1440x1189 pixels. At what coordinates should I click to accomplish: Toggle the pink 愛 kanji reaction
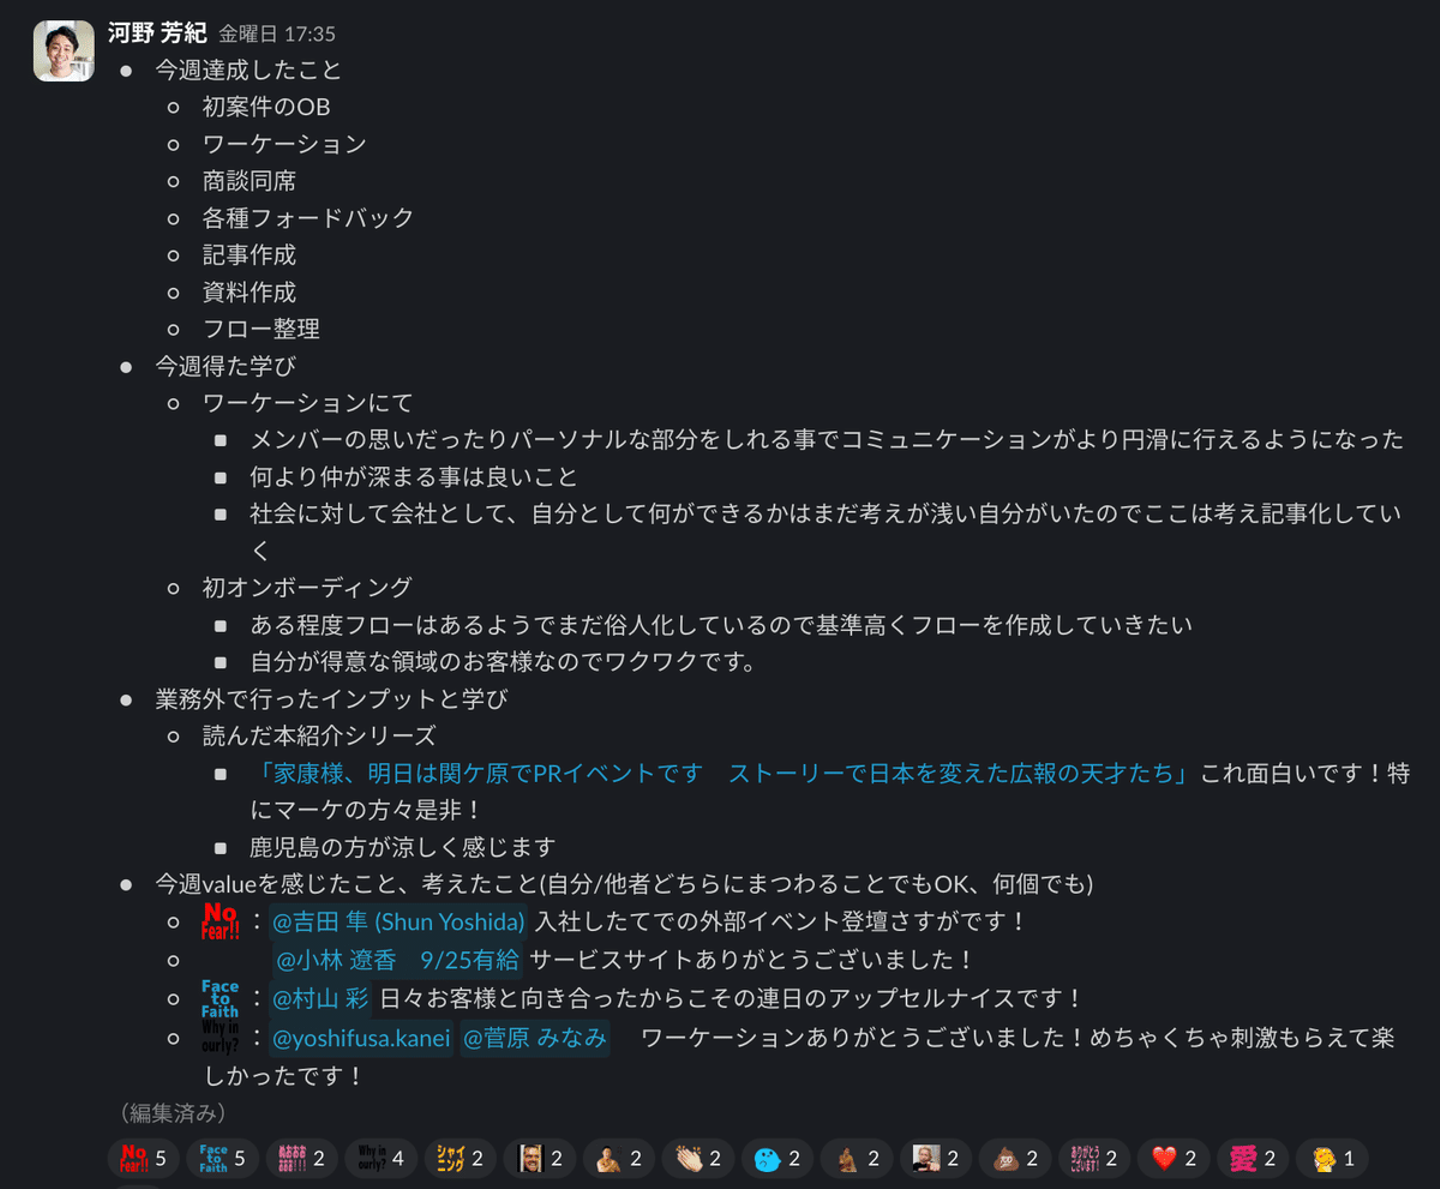(1253, 1158)
